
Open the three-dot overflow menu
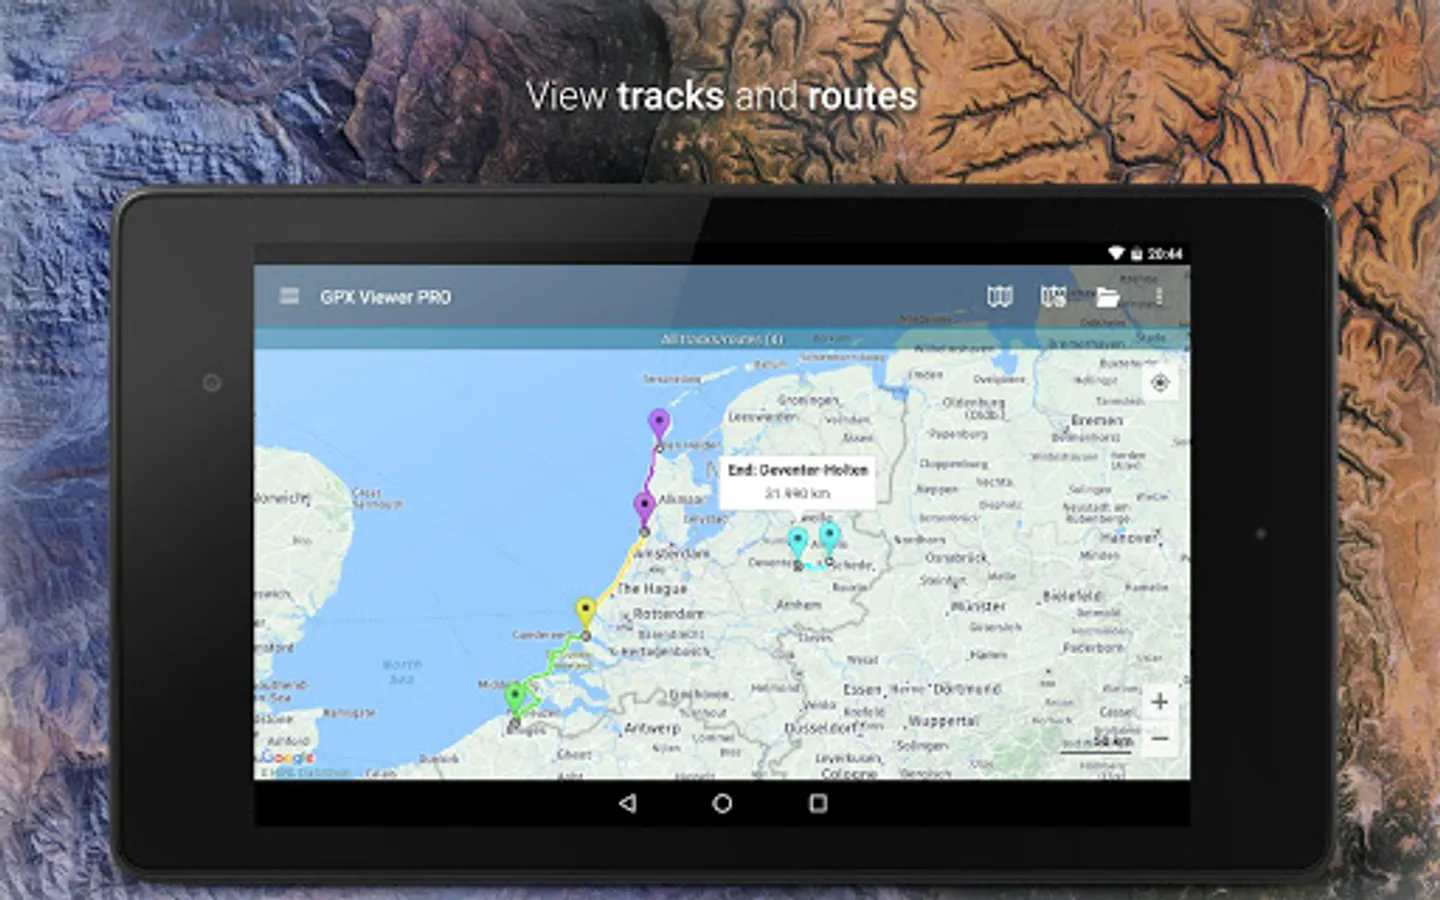tap(1159, 296)
